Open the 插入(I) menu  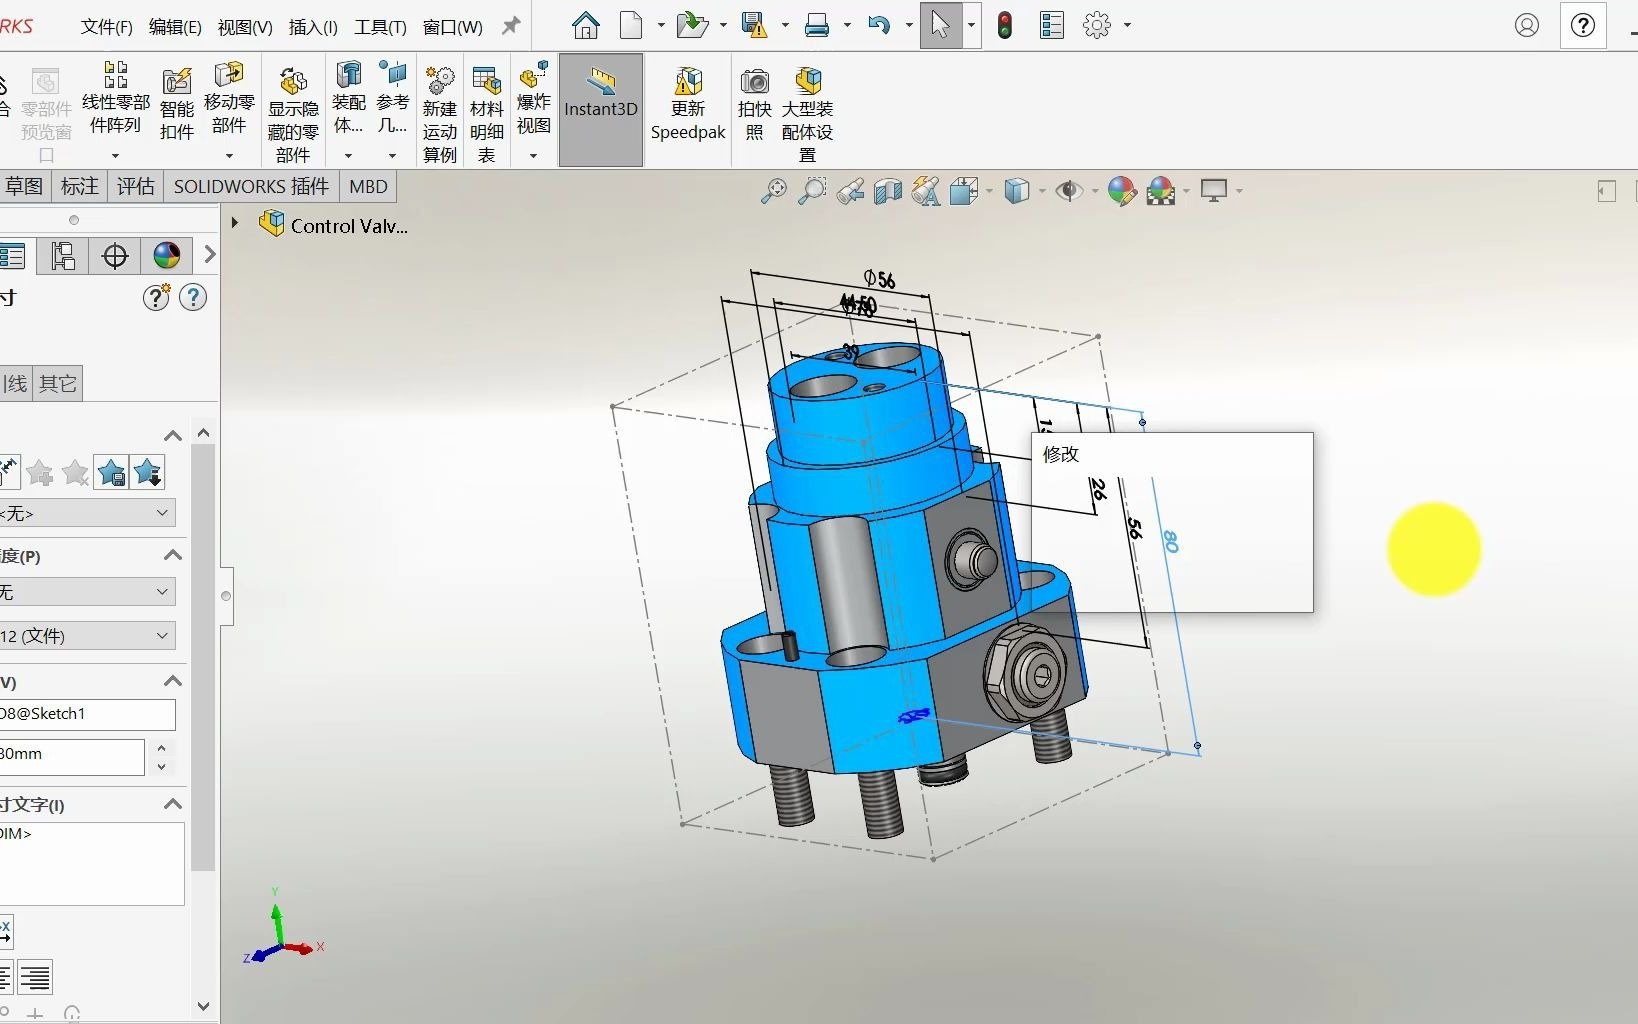pyautogui.click(x=312, y=27)
